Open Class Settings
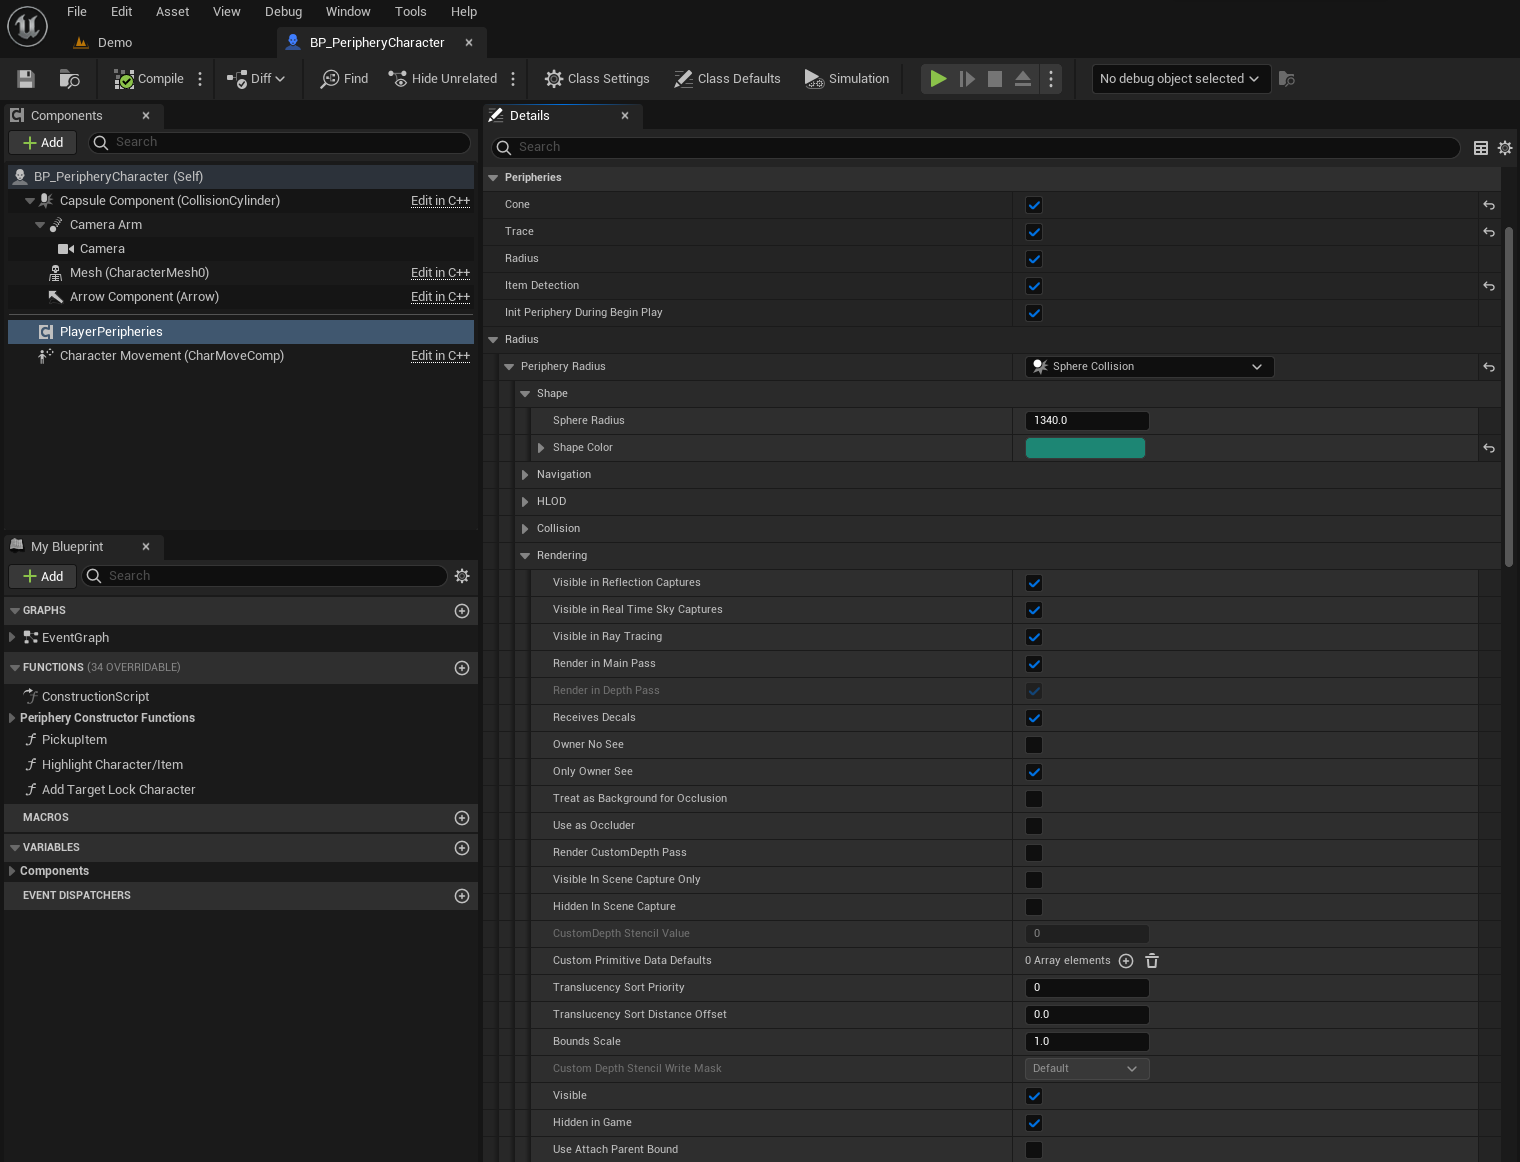This screenshot has height=1162, width=1520. [x=597, y=79]
